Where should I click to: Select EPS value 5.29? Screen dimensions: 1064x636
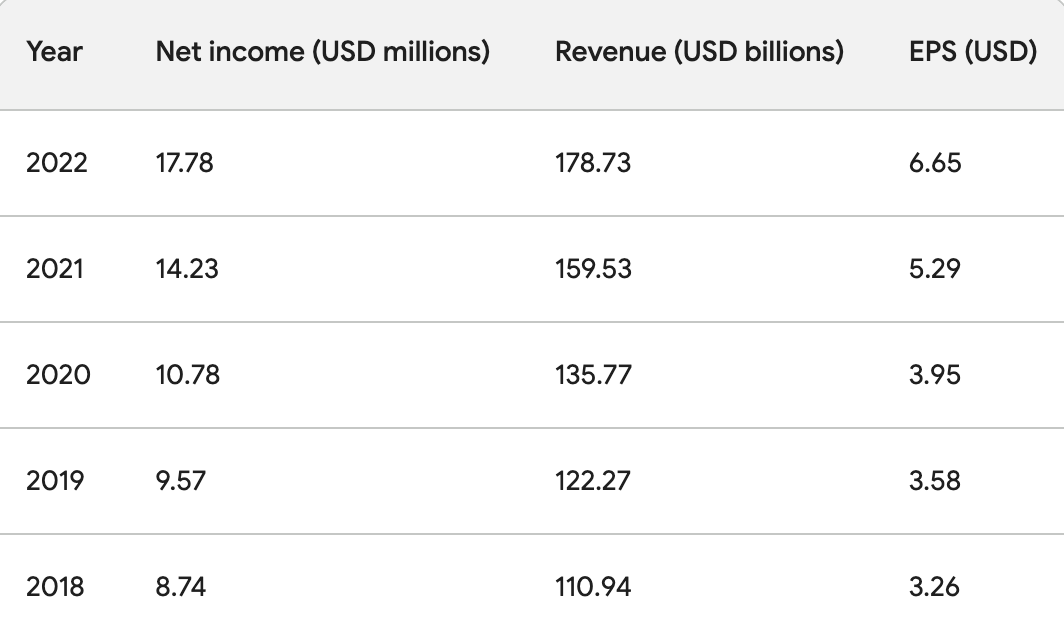pyautogui.click(x=935, y=269)
